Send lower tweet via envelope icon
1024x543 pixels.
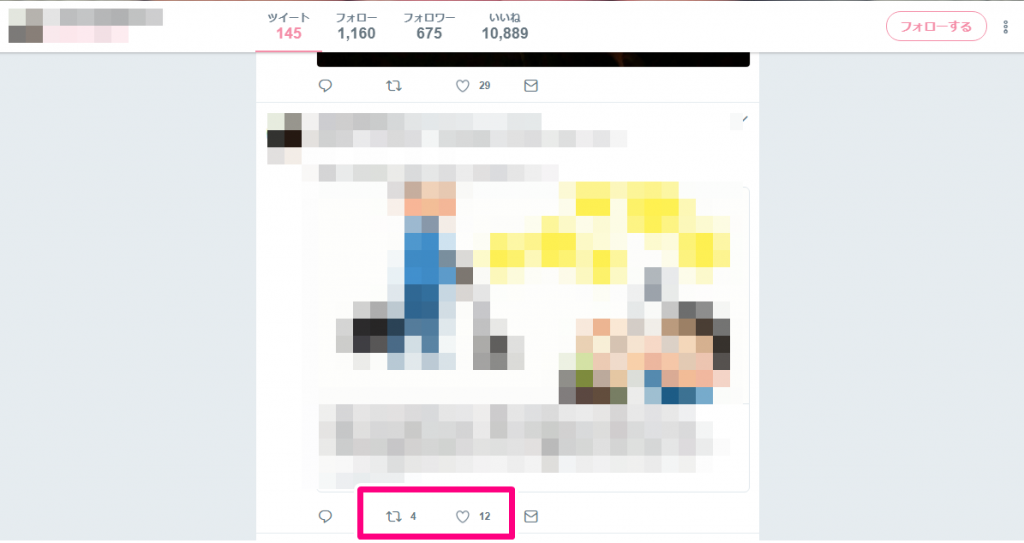coord(531,516)
